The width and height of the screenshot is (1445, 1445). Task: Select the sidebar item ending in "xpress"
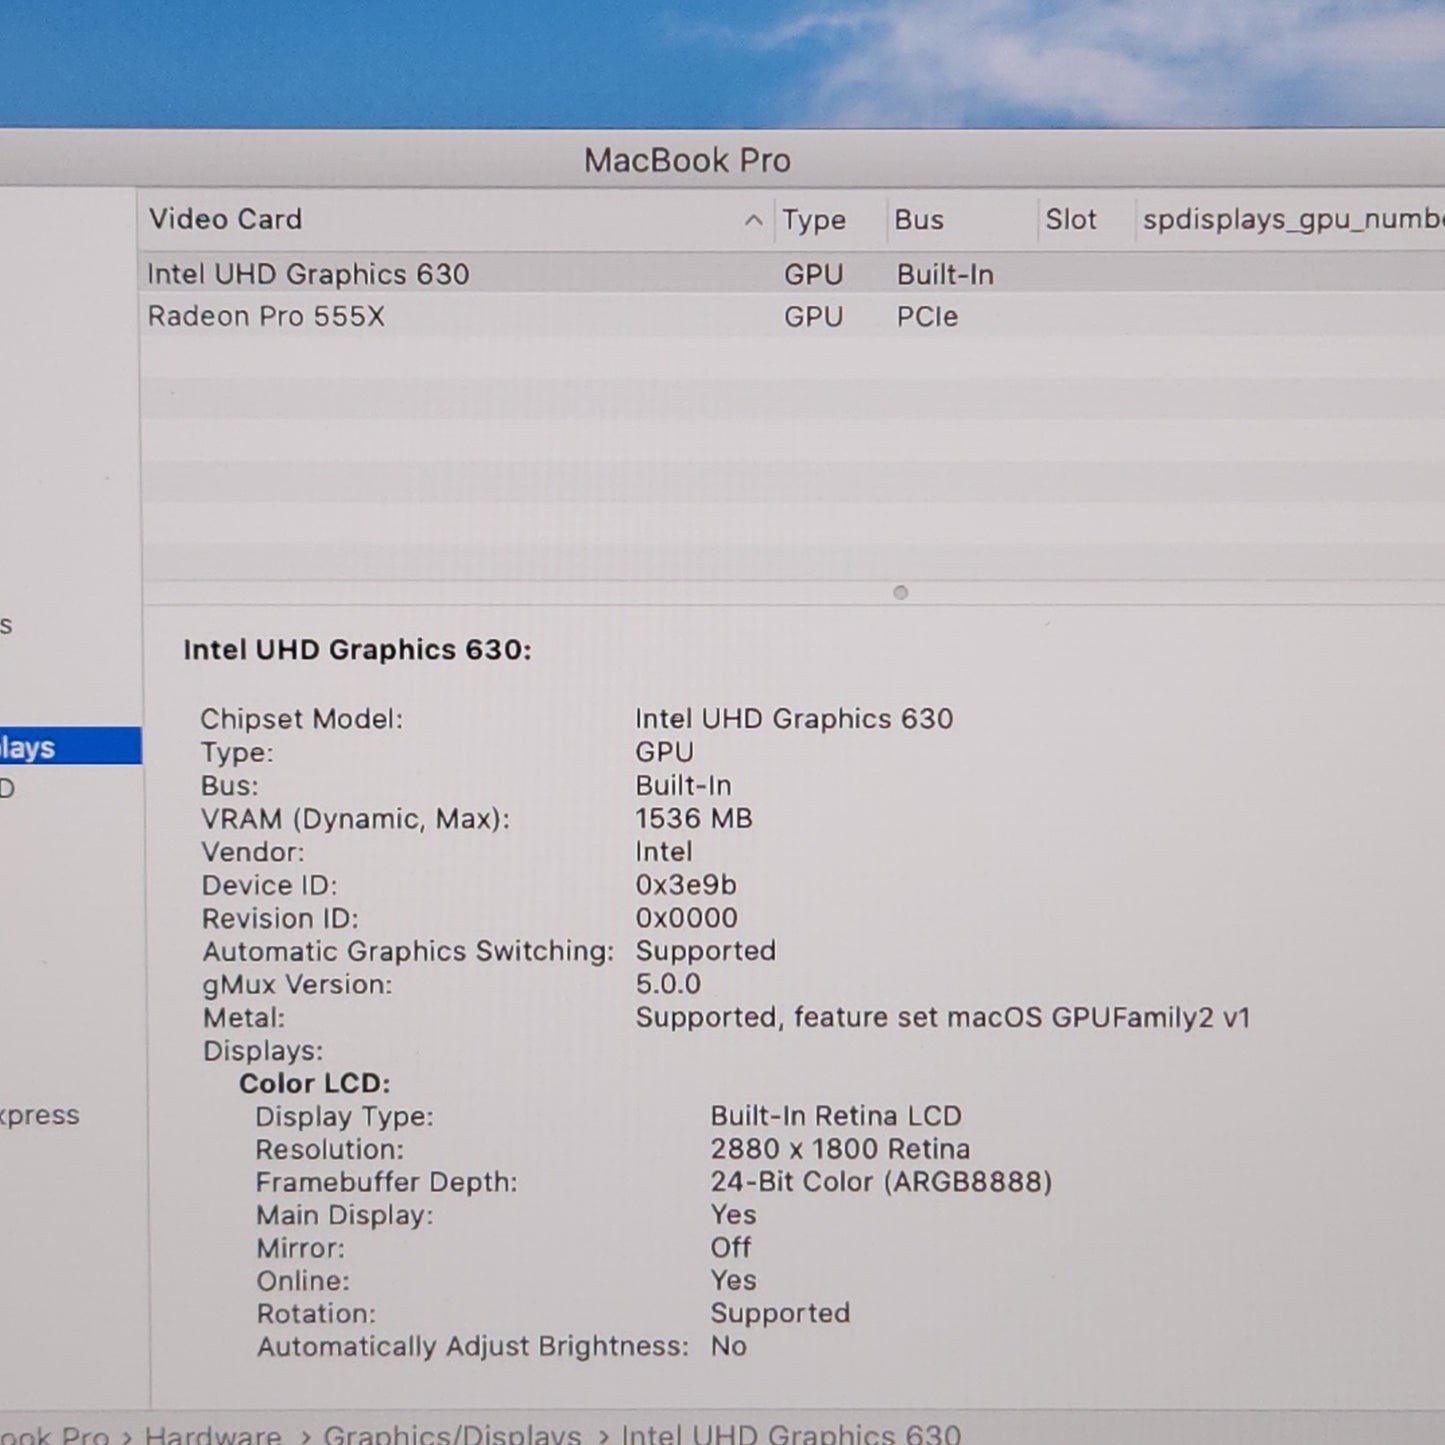[x=40, y=1115]
